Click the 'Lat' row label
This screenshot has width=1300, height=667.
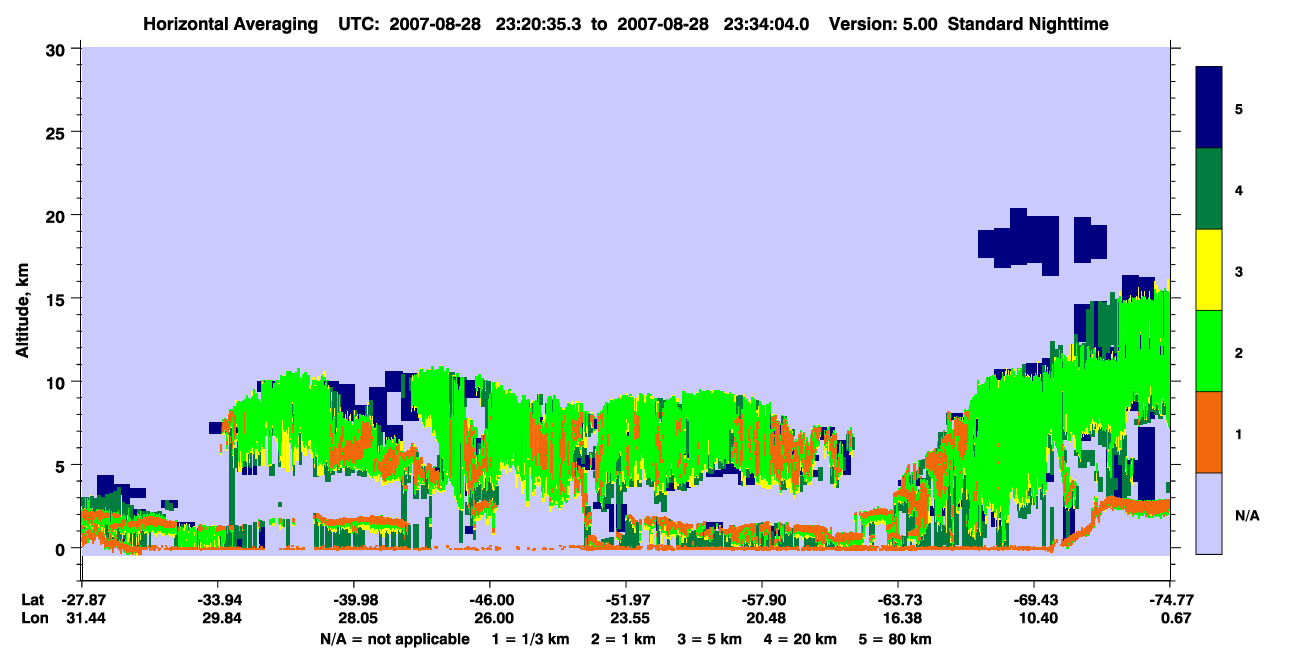coord(32,600)
